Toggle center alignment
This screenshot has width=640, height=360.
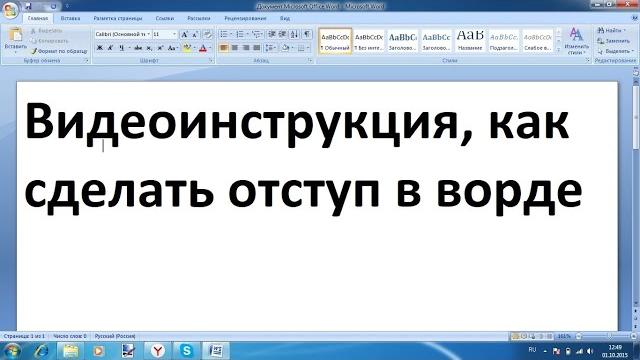[235, 48]
